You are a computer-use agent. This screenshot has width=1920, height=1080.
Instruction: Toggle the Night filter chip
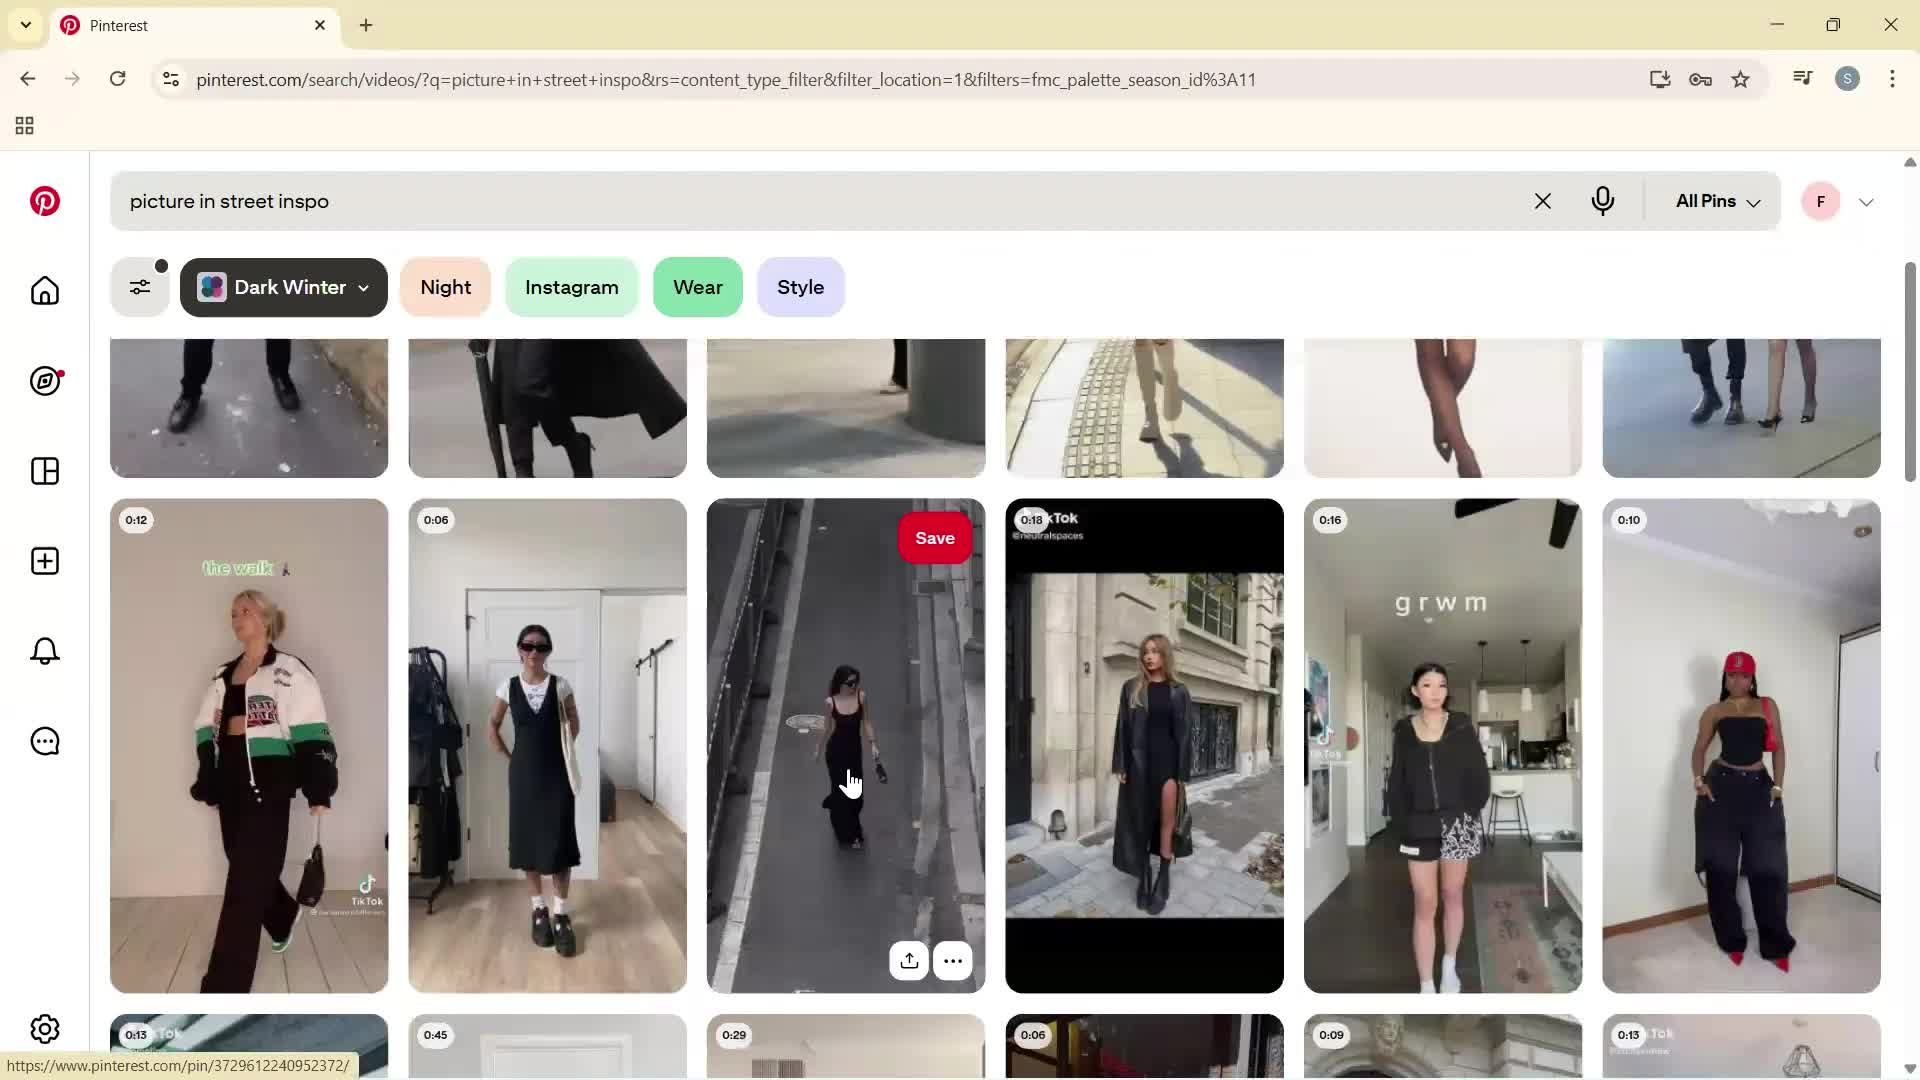445,287
